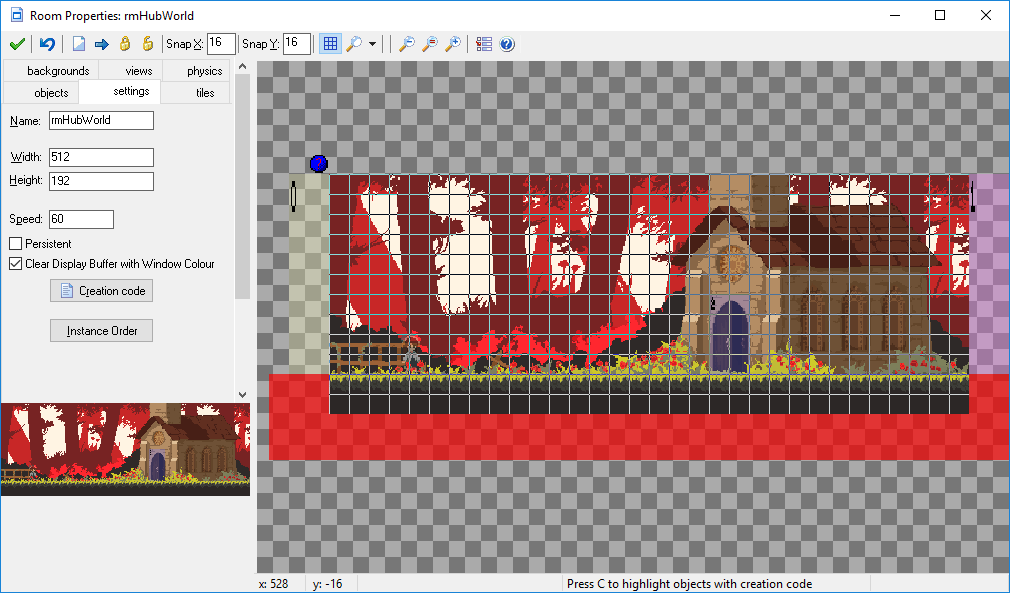Click the room Name field rmHubWorld
Screen dimensions: 1010x593
[101, 120]
